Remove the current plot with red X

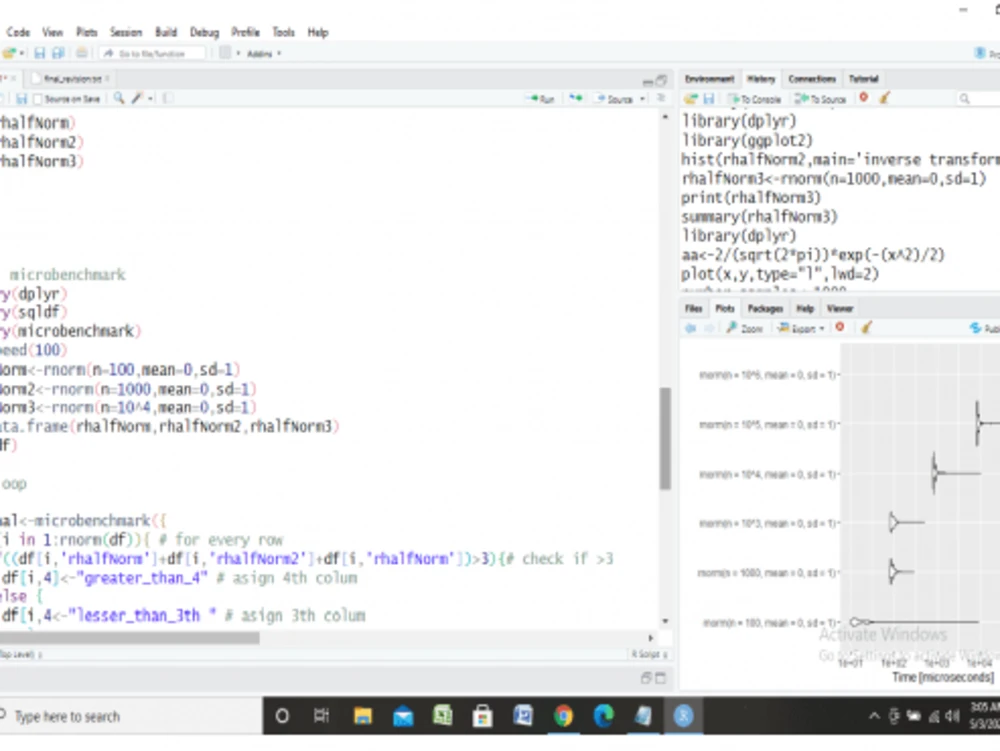point(839,328)
